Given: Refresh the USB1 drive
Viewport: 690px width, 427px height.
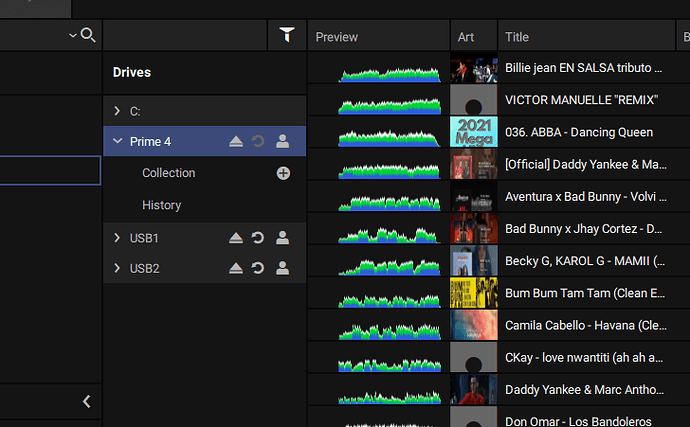Looking at the screenshot, I should (x=258, y=238).
